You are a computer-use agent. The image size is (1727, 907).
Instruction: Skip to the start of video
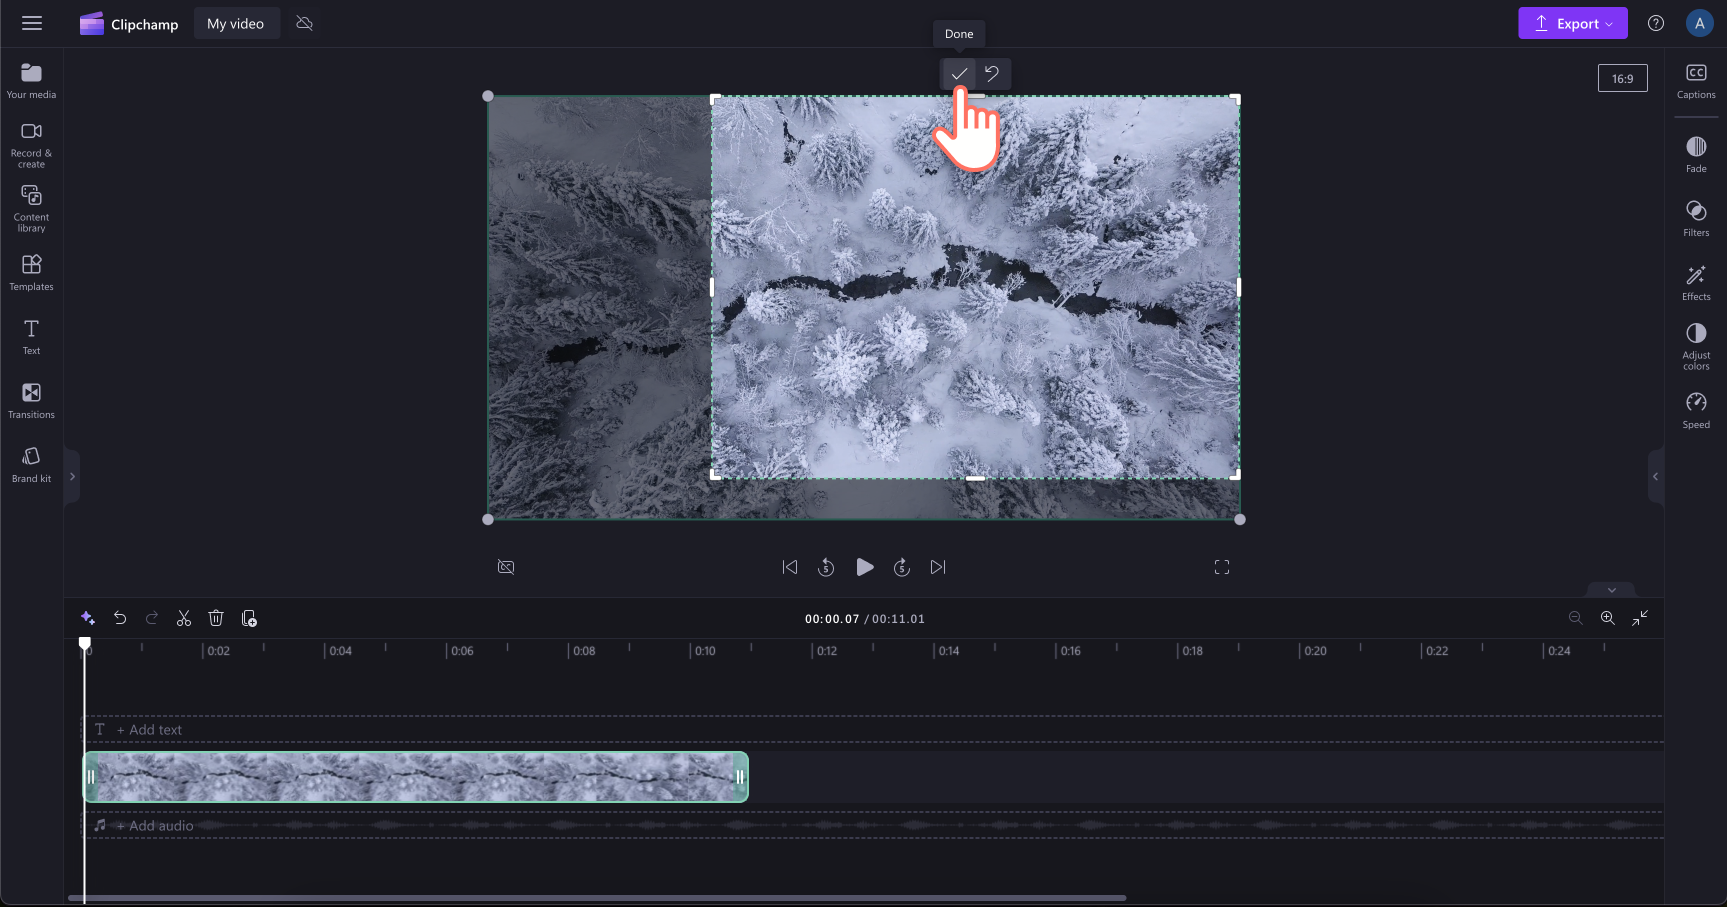click(790, 567)
